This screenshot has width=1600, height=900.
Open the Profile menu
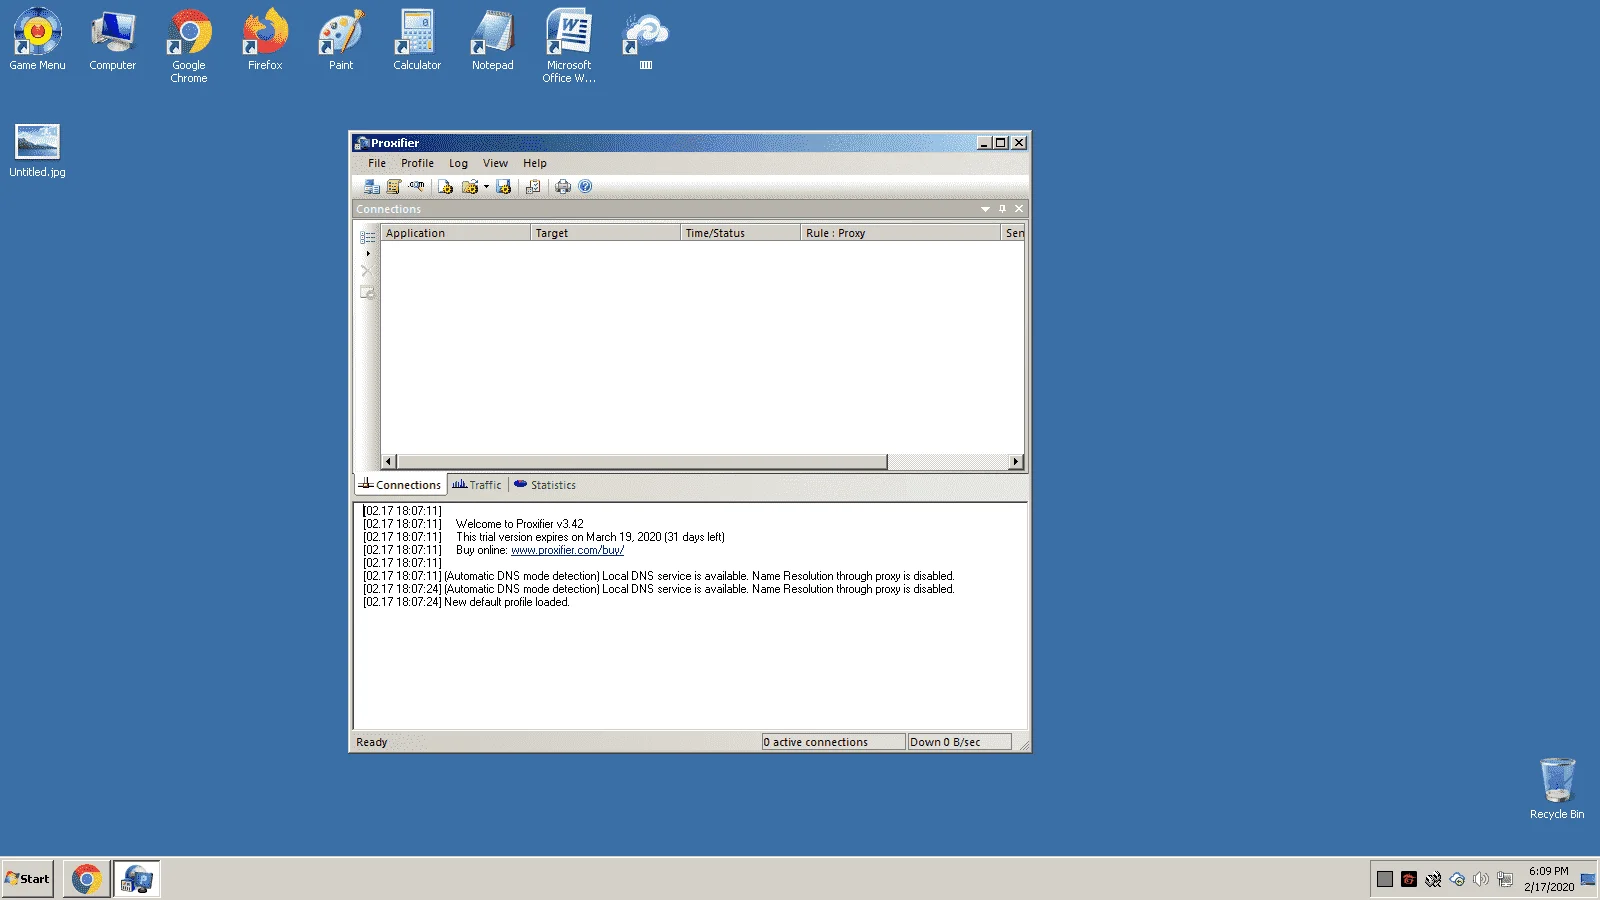pyautogui.click(x=417, y=163)
